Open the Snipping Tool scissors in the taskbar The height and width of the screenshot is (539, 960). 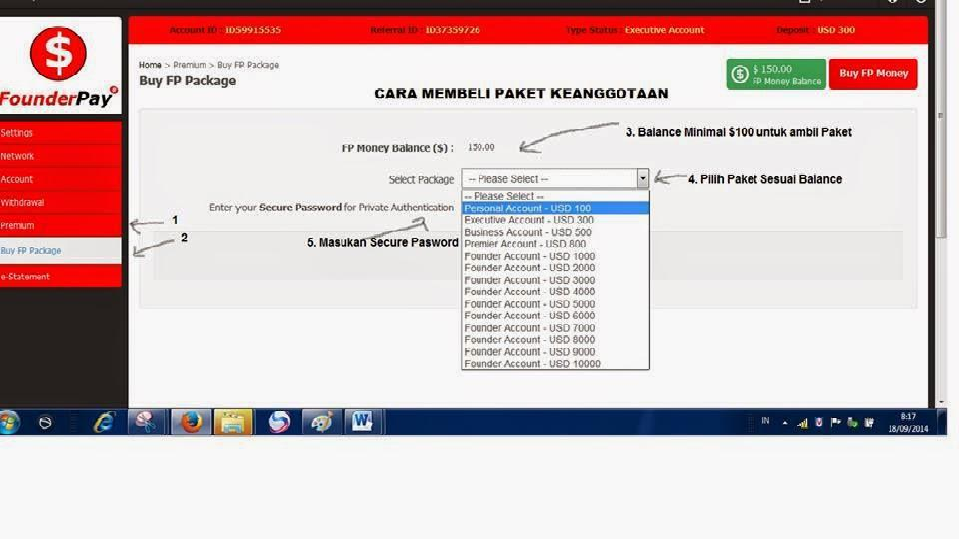146,422
